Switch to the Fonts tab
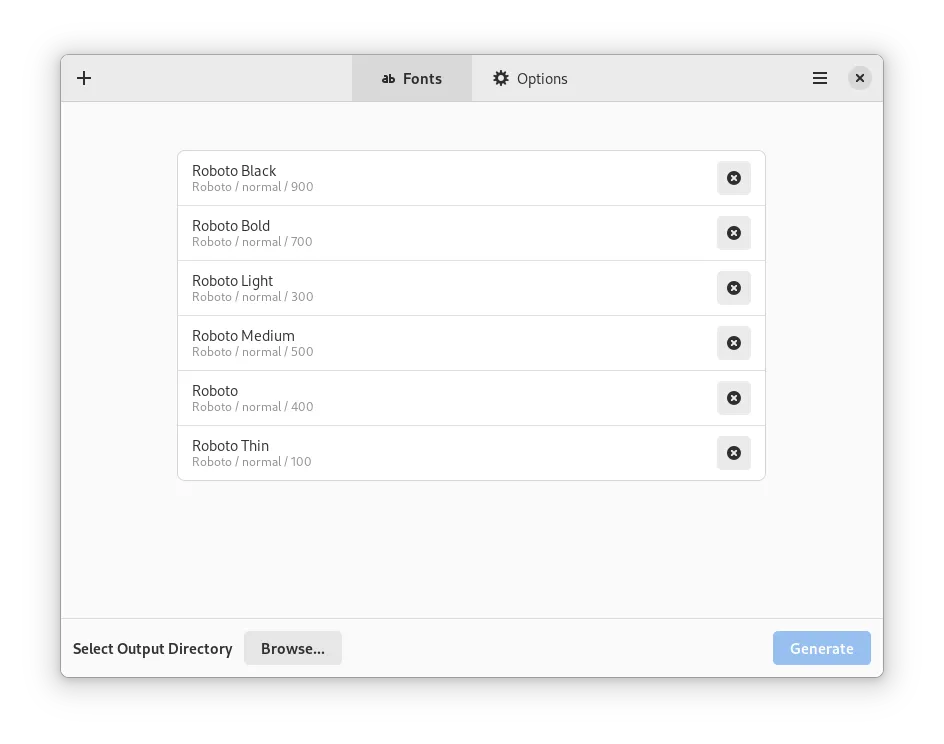 [x=411, y=78]
